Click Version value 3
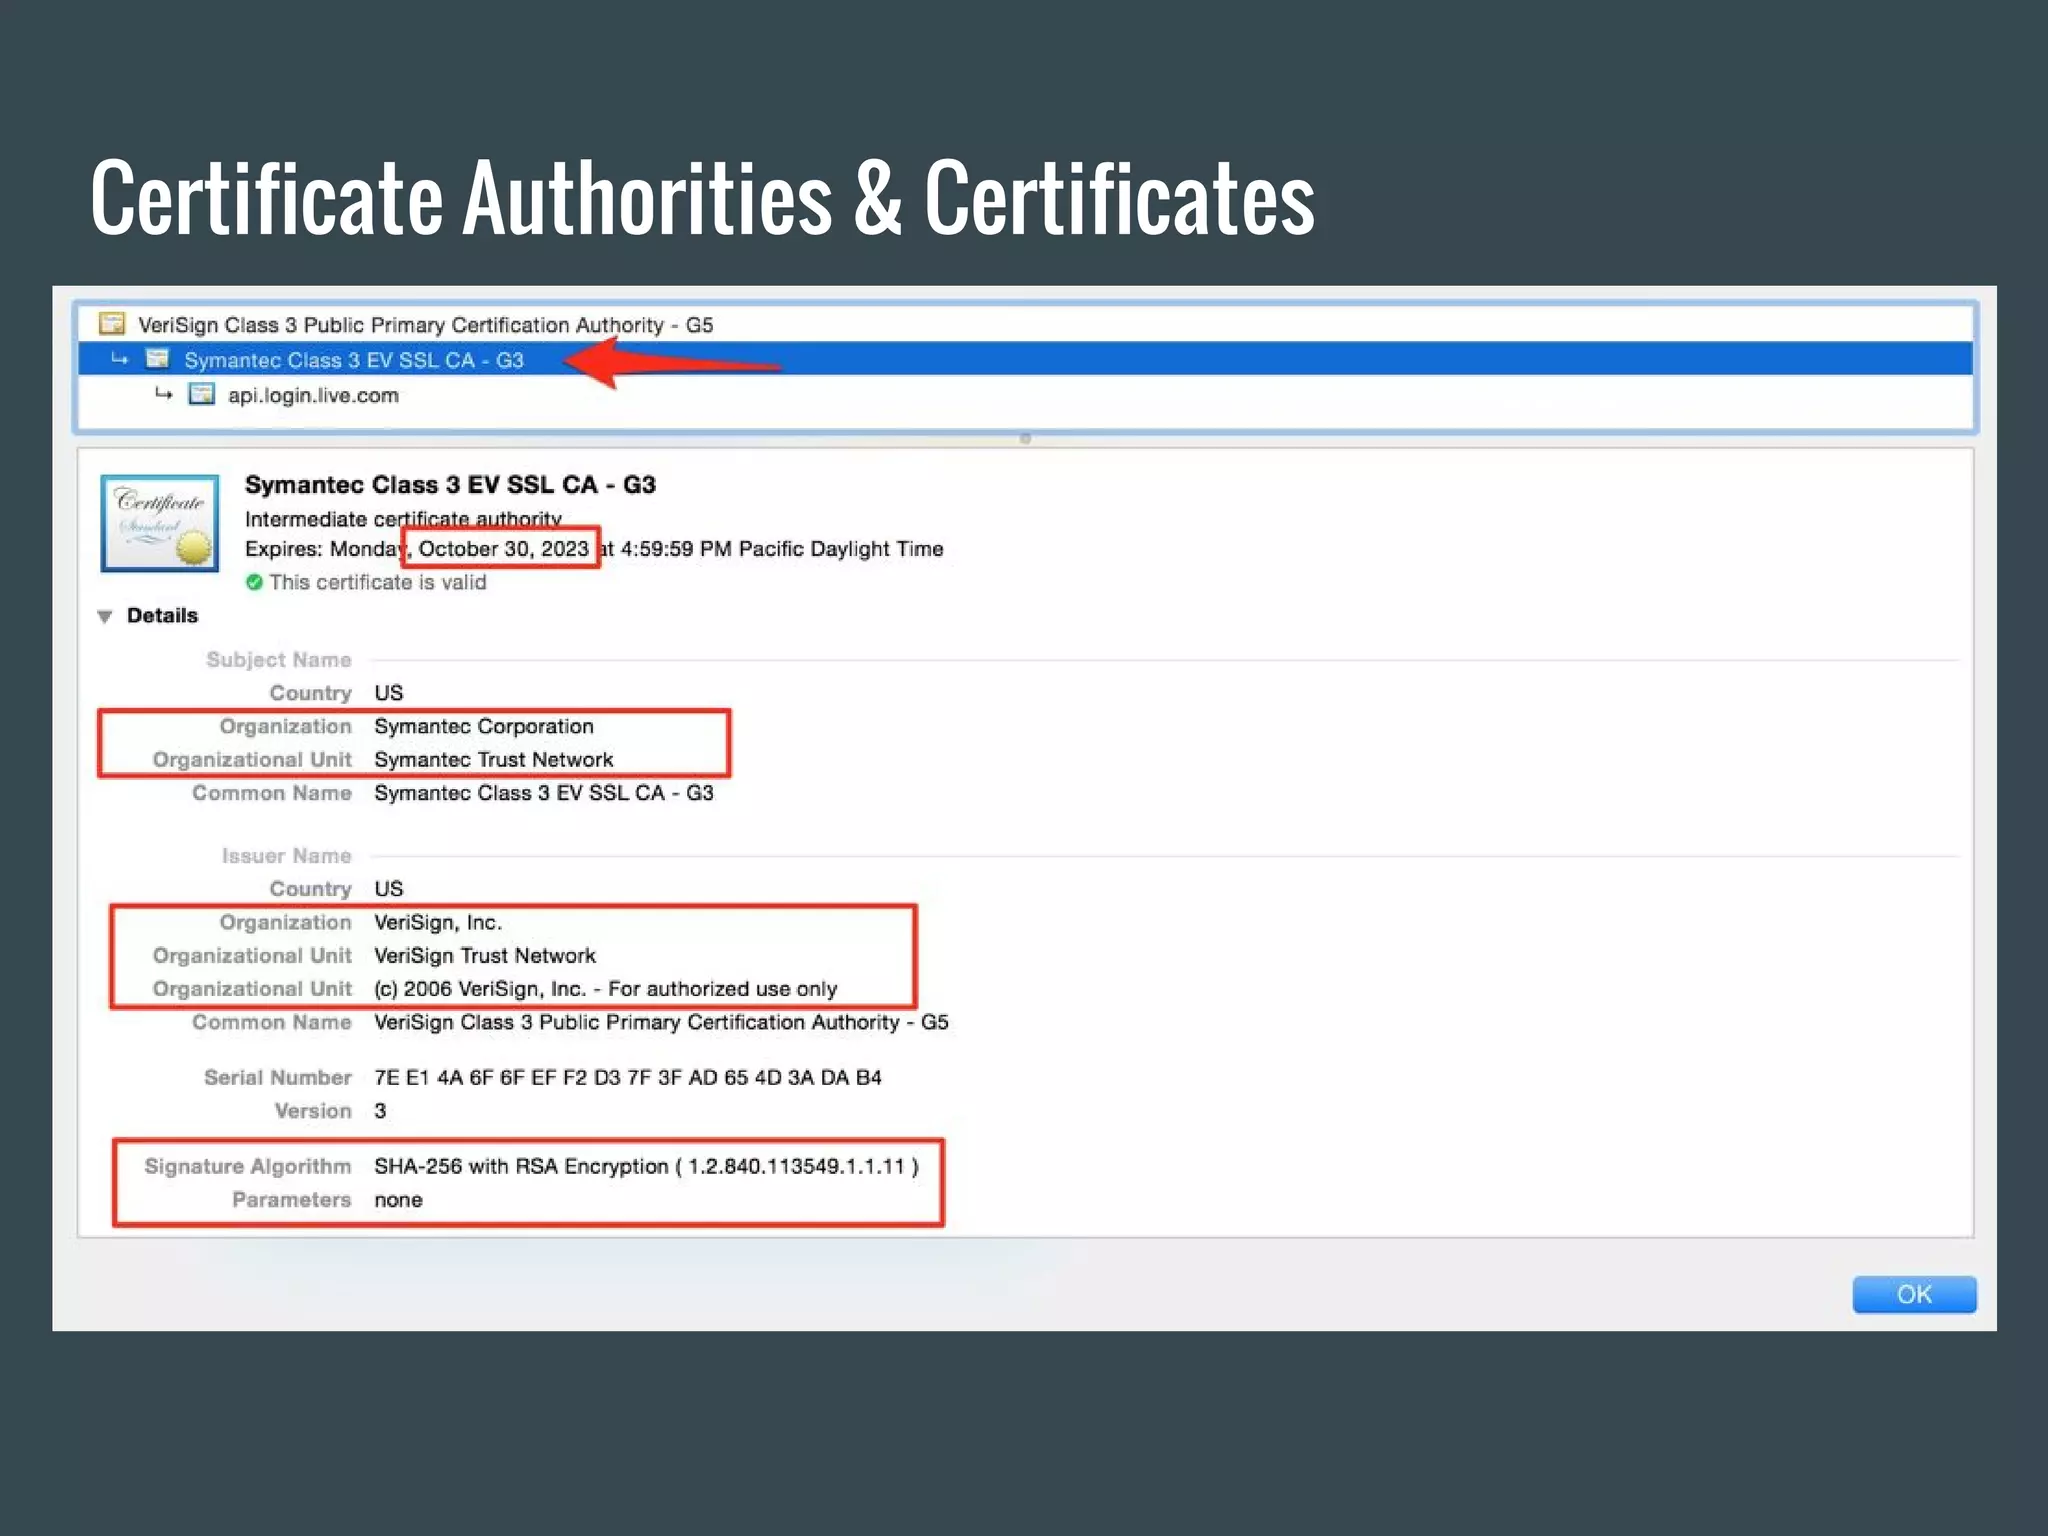Screen dimensions: 2048x1536 click(380, 1111)
